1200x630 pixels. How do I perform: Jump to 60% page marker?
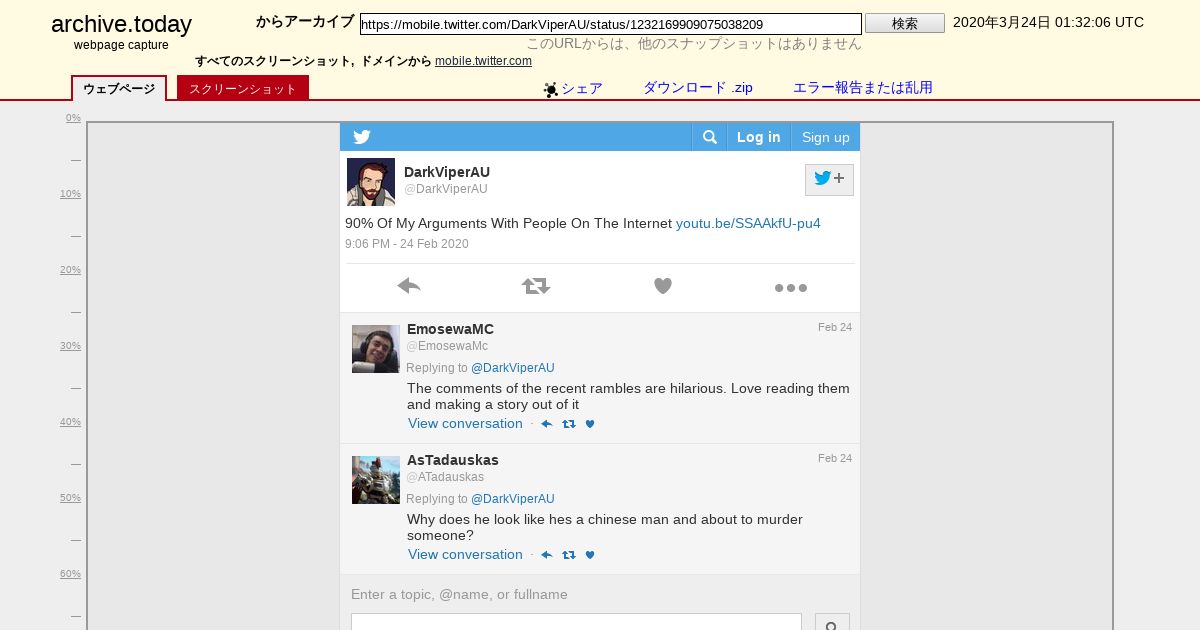click(x=70, y=574)
